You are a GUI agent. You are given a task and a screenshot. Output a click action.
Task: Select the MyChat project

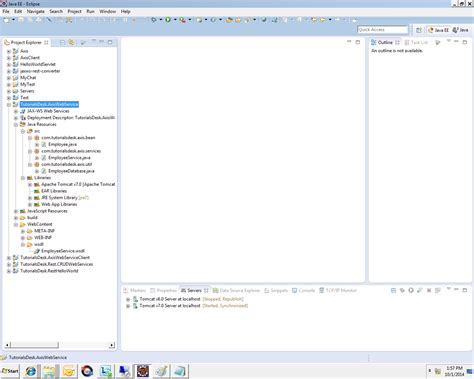point(28,78)
